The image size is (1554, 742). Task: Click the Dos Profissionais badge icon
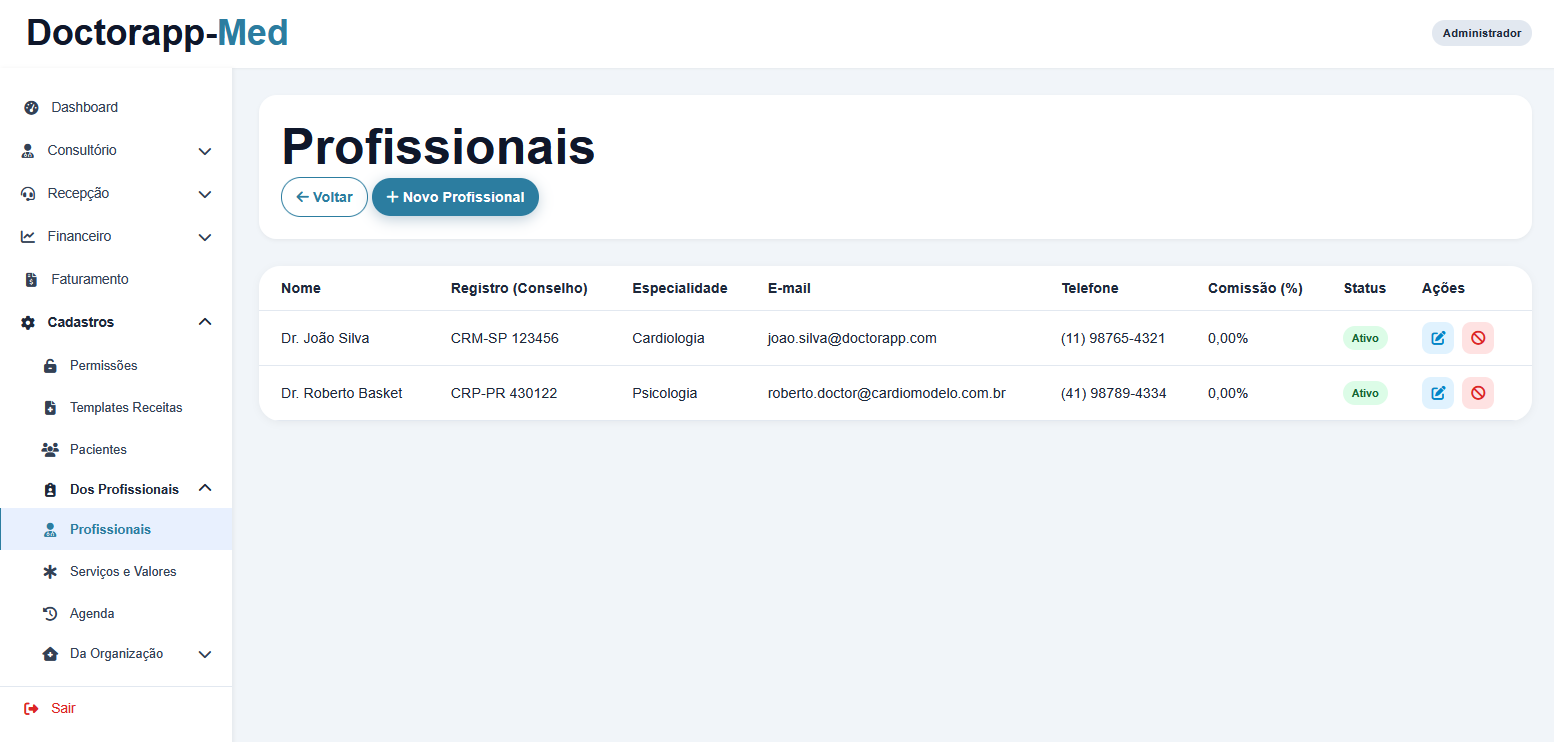point(50,490)
